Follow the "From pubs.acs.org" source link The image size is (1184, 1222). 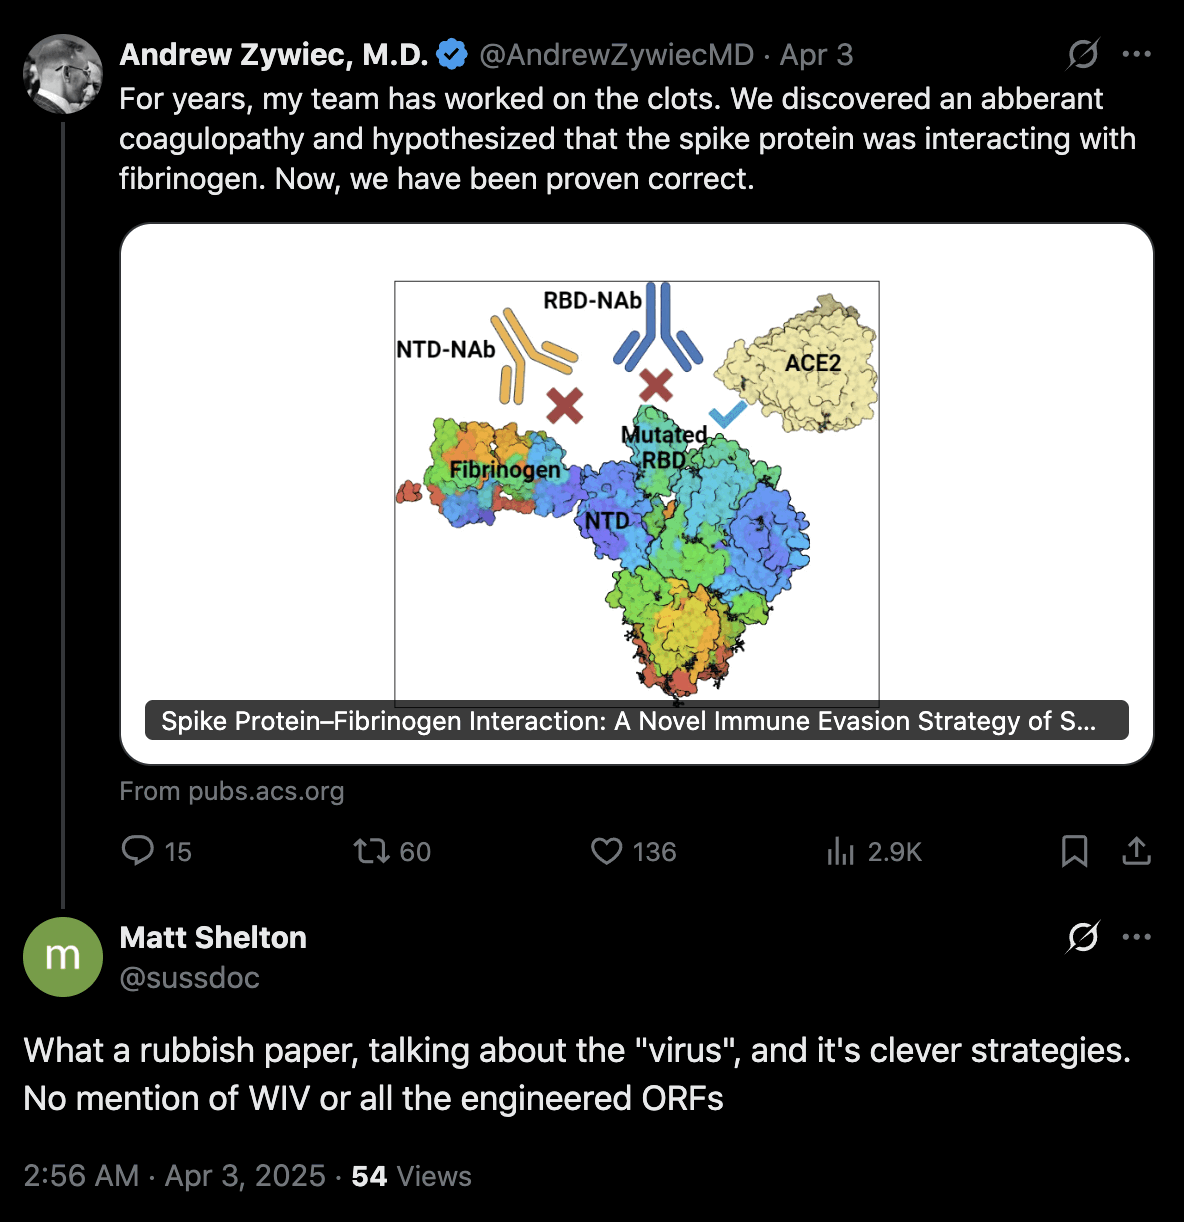click(231, 791)
